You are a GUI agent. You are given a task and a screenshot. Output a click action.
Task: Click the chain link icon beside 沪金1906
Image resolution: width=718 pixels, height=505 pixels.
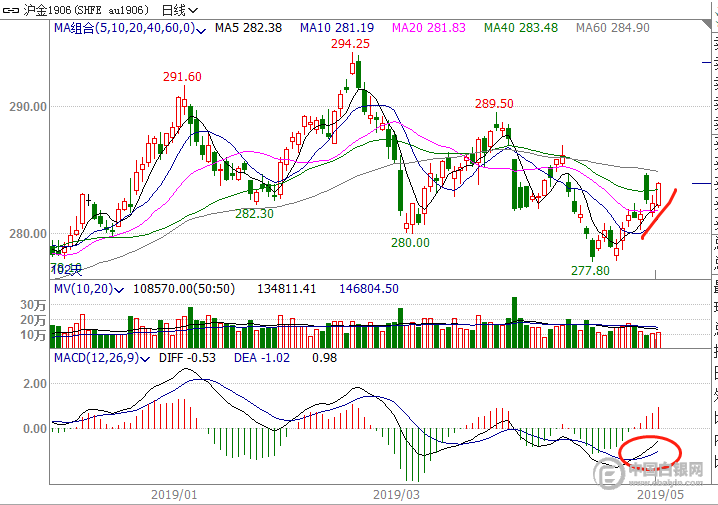tap(11, 10)
